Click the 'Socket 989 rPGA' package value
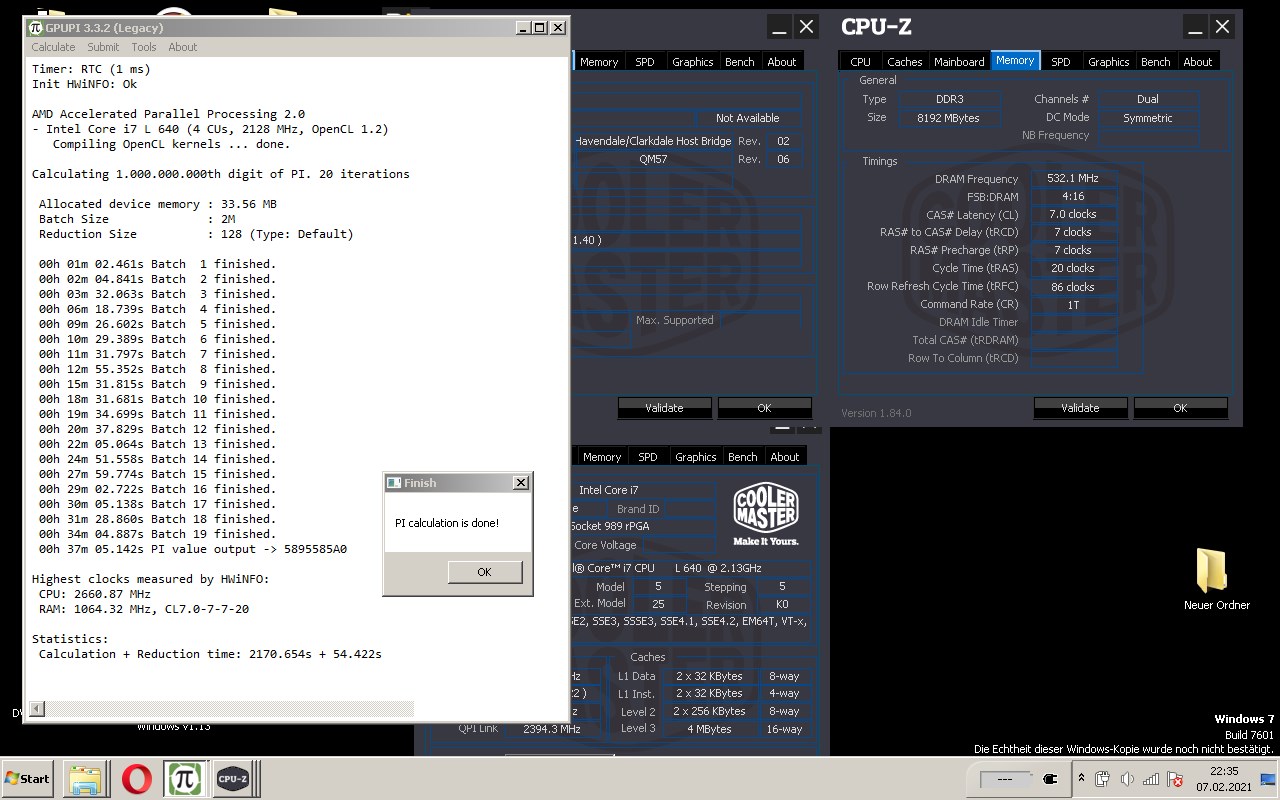1280x800 pixels. tap(609, 526)
